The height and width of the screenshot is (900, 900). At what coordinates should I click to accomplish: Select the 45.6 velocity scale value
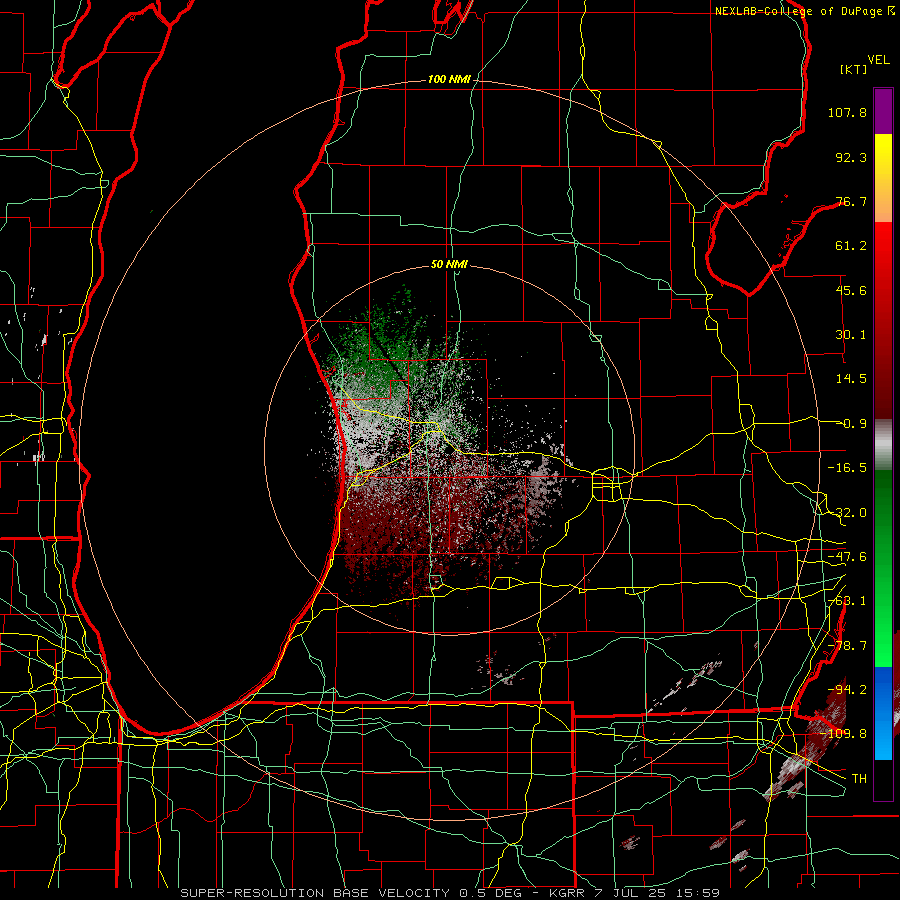(851, 290)
